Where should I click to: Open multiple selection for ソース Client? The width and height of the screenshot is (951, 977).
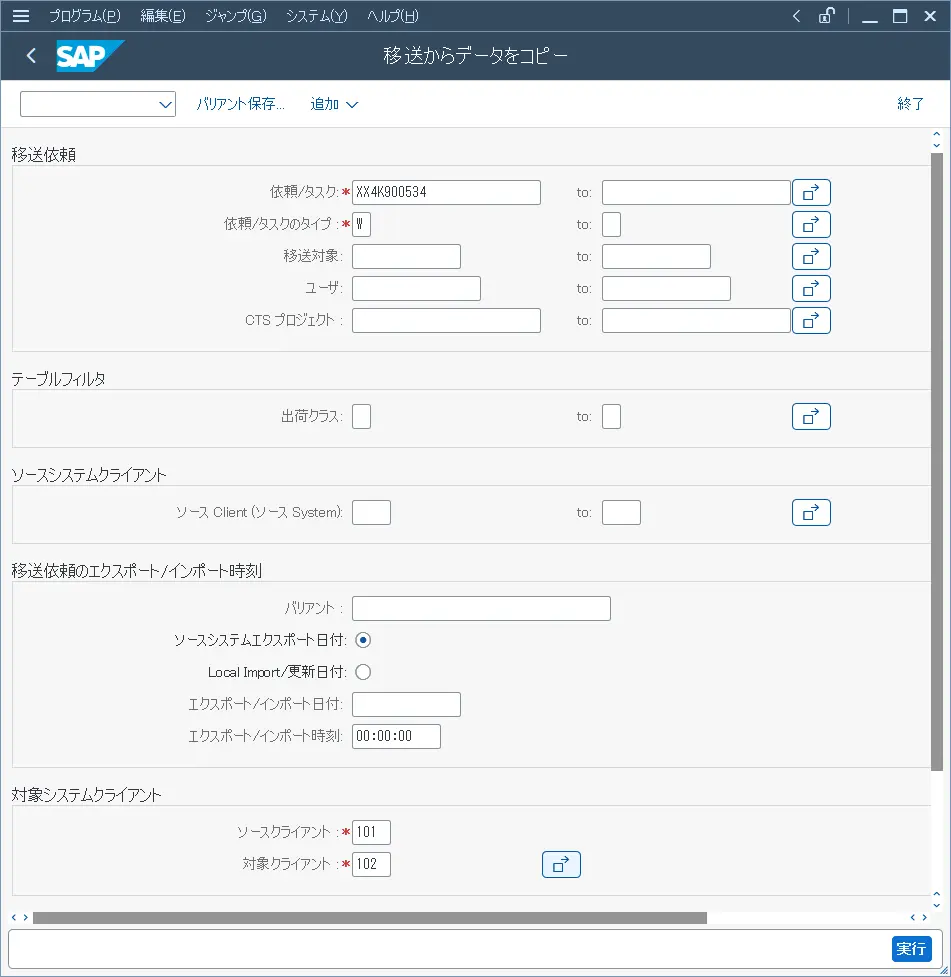tap(811, 512)
